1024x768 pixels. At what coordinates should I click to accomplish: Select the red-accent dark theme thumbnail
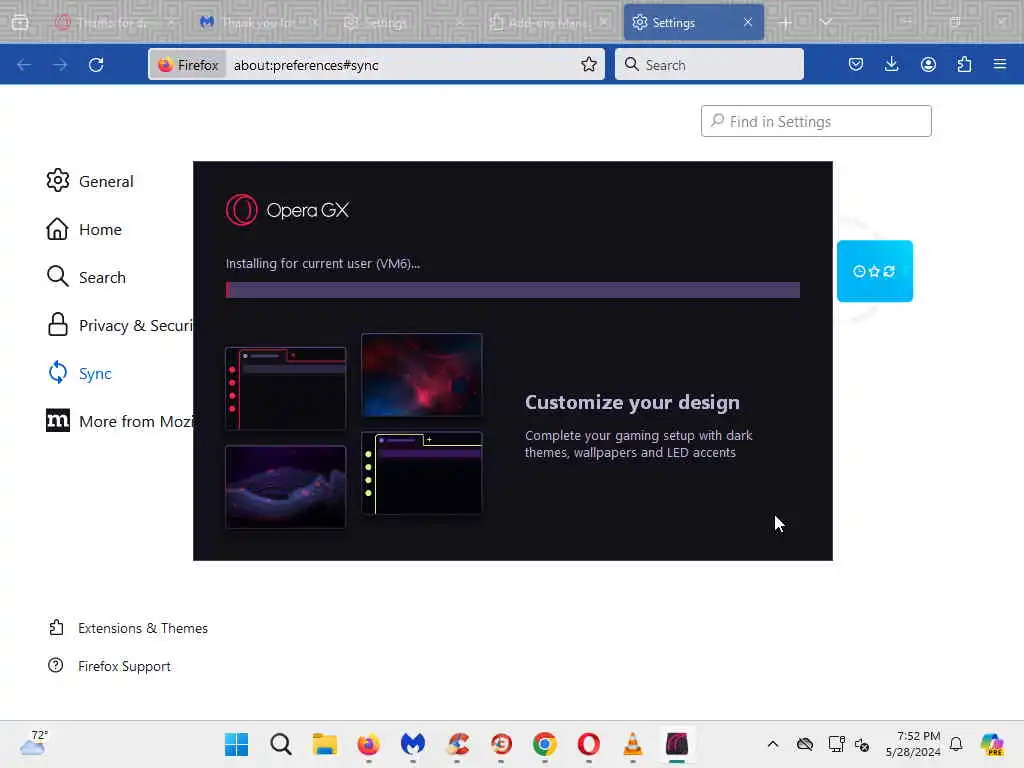click(x=286, y=389)
